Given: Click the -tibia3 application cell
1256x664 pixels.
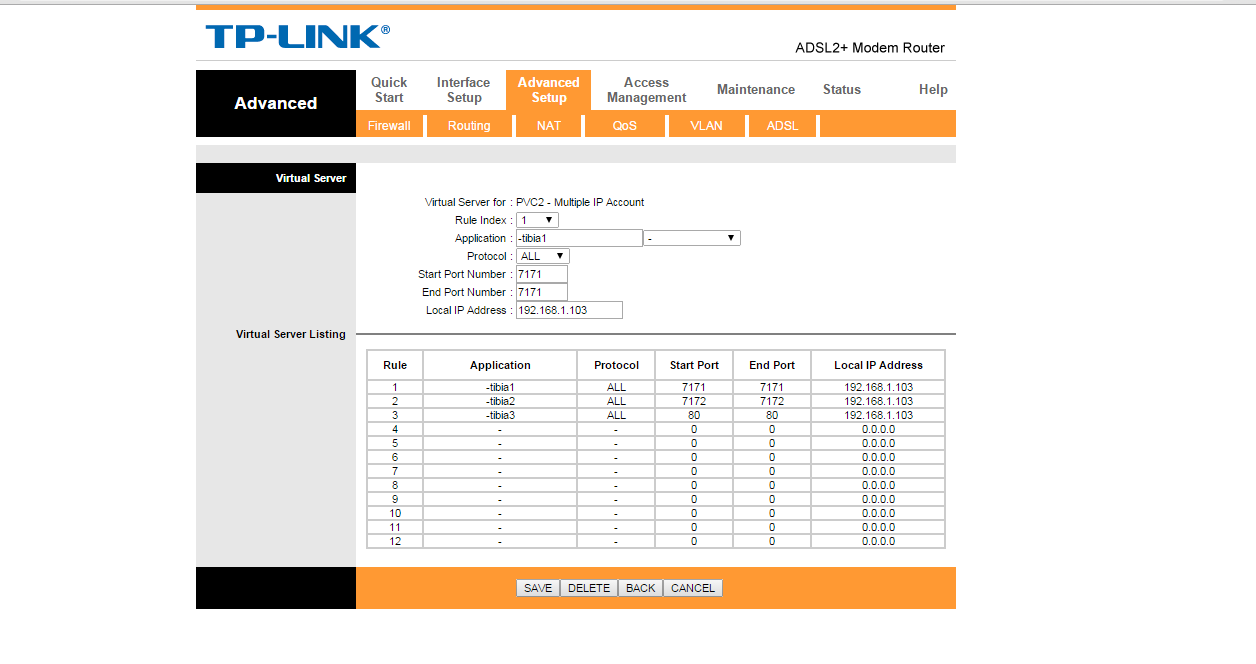Looking at the screenshot, I should coord(500,415).
